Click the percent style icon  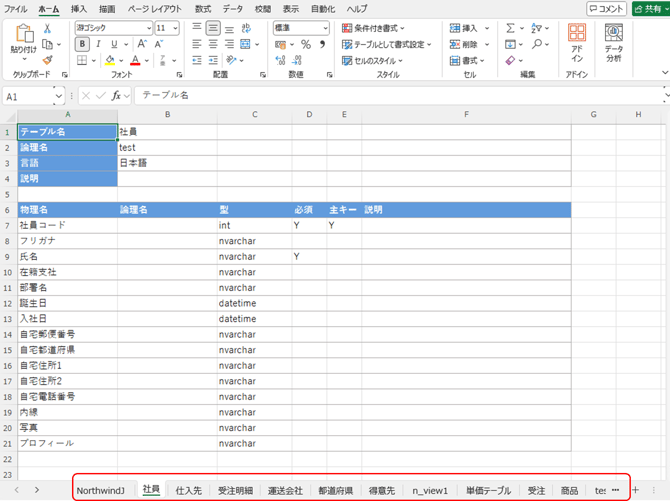(x=306, y=45)
